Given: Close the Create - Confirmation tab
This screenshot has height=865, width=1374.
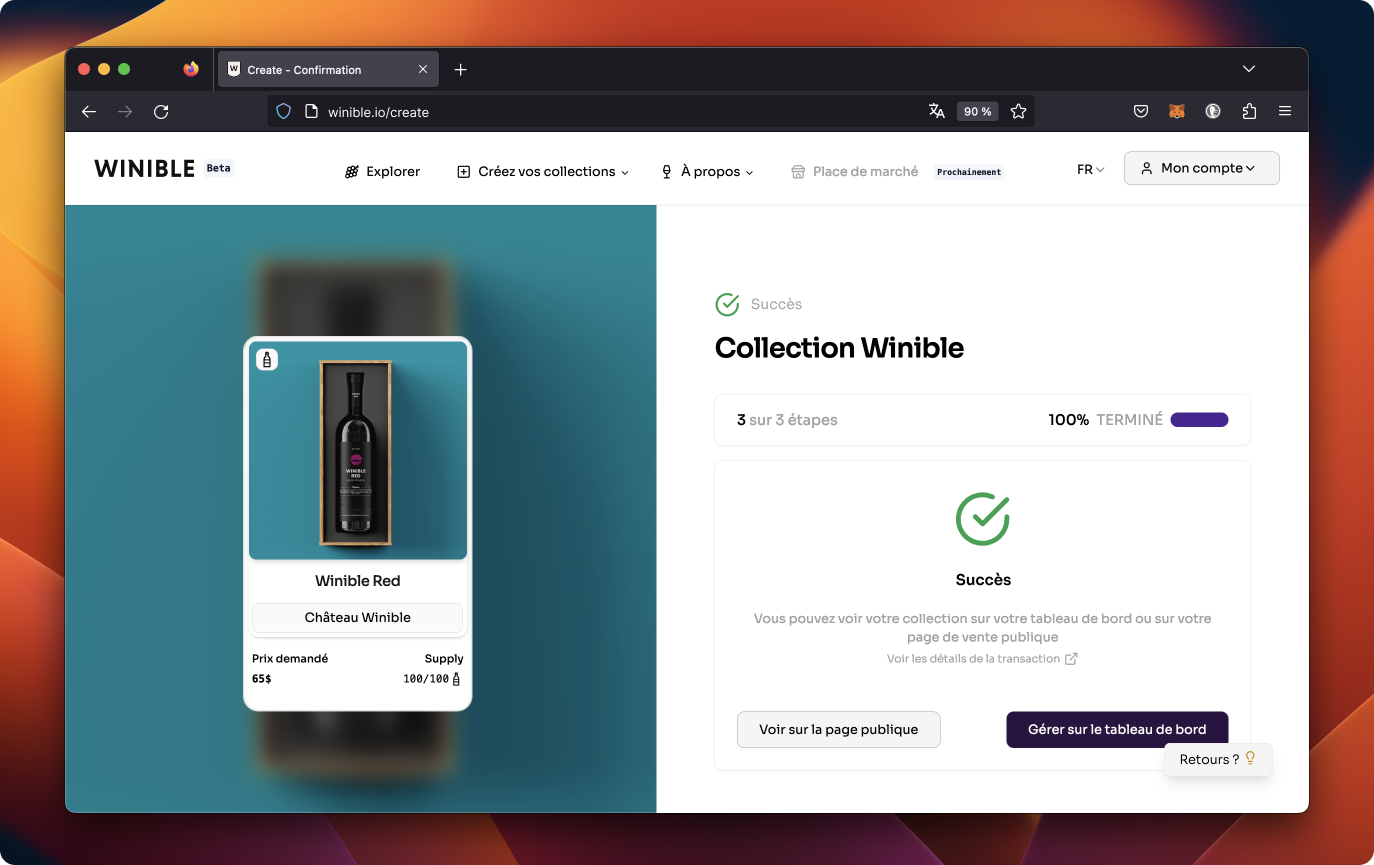Looking at the screenshot, I should [423, 70].
